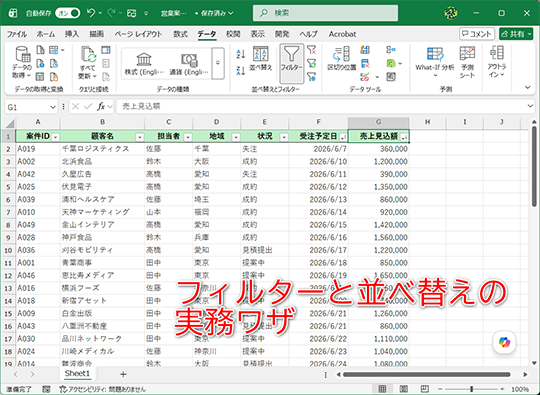Open the データの取得 (Get Data) menu
540x395 pixels.
click(22, 62)
